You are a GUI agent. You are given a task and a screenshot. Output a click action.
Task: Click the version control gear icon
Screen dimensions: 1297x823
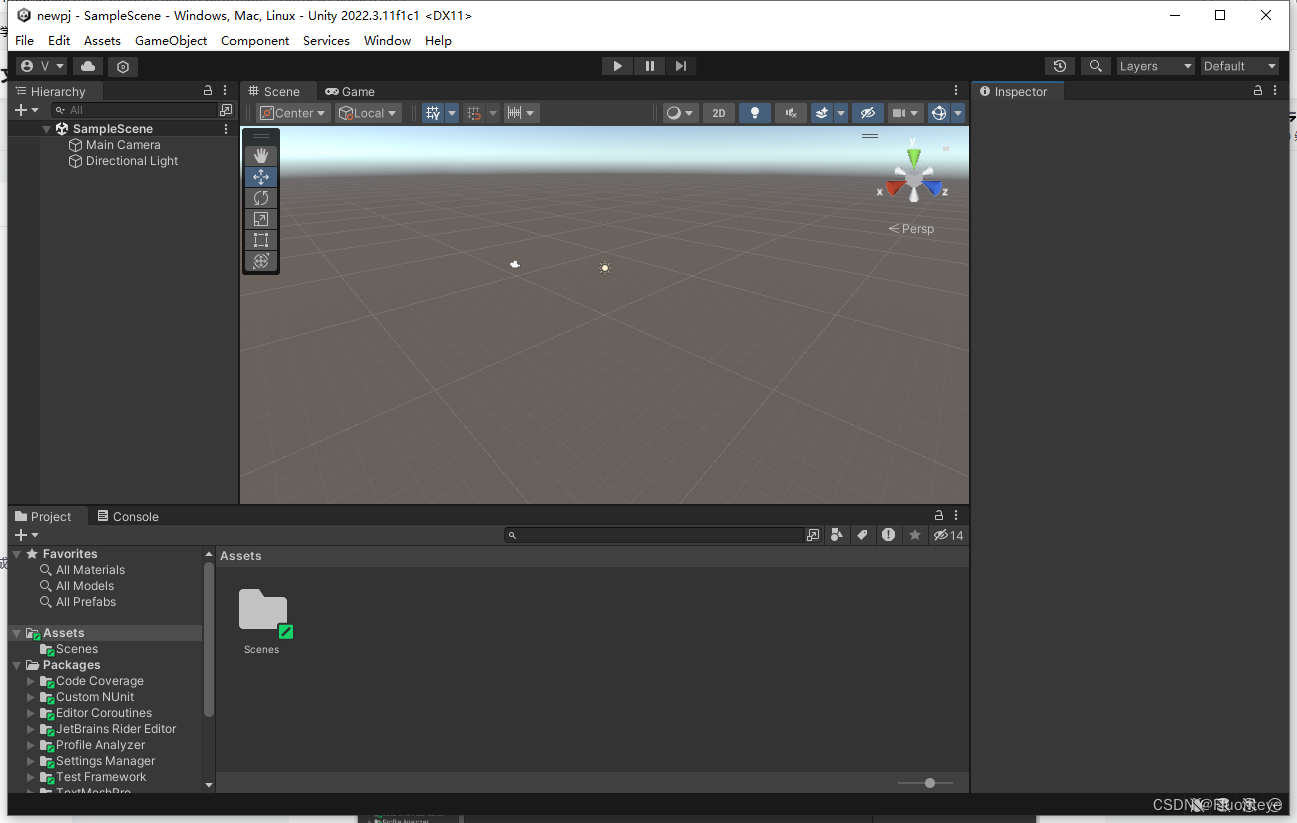(123, 66)
